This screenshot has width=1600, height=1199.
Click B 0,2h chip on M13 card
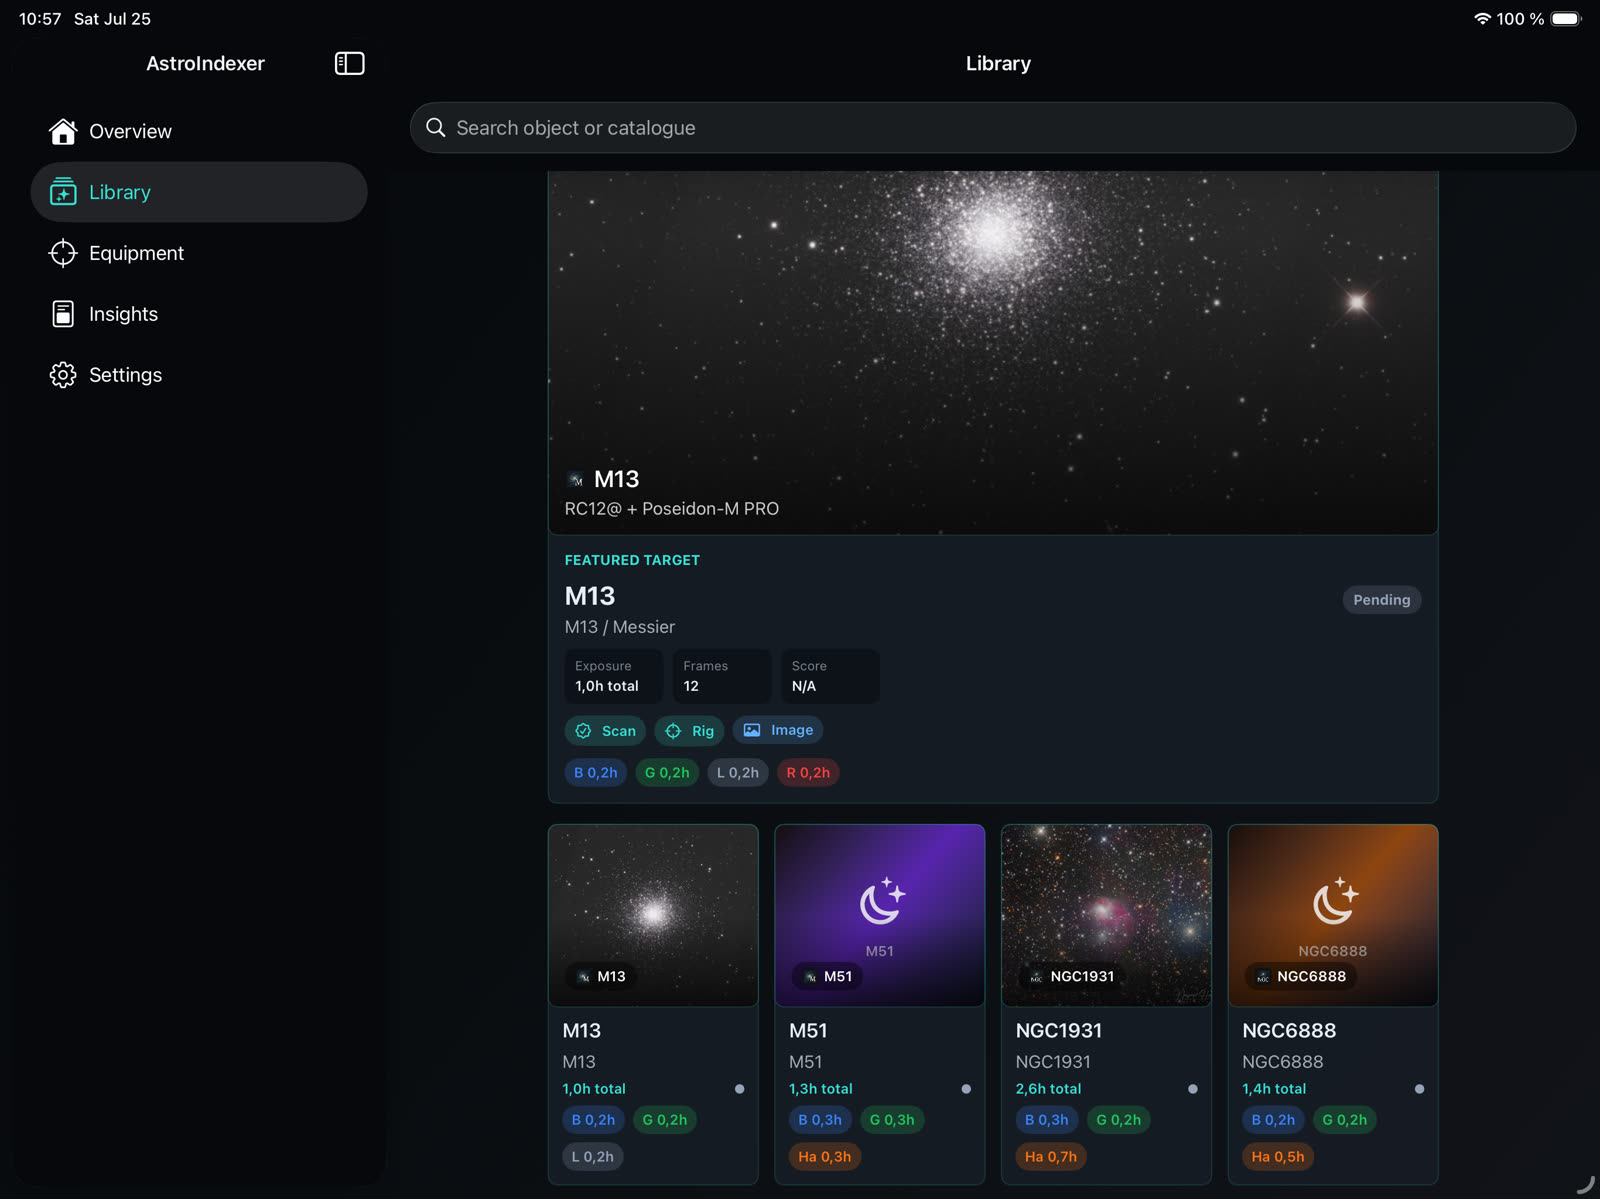594,1120
